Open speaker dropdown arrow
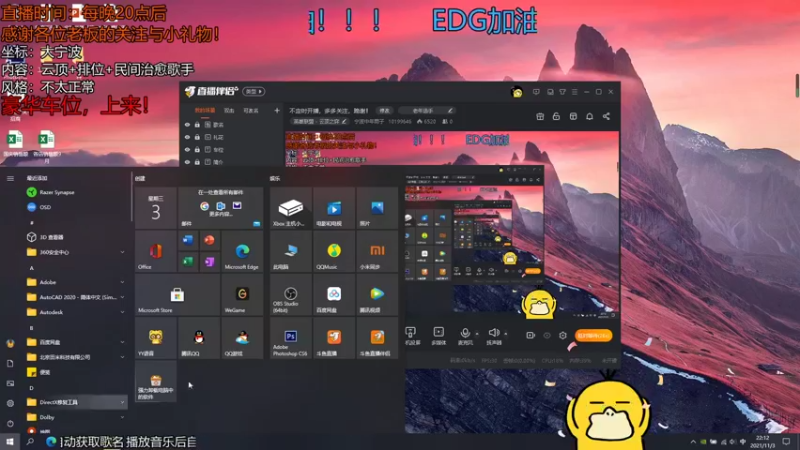Image resolution: width=800 pixels, height=450 pixels. point(506,334)
